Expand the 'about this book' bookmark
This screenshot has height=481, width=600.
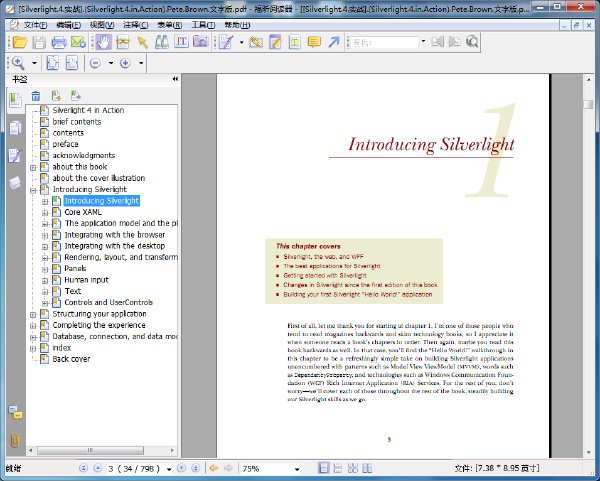tap(33, 168)
